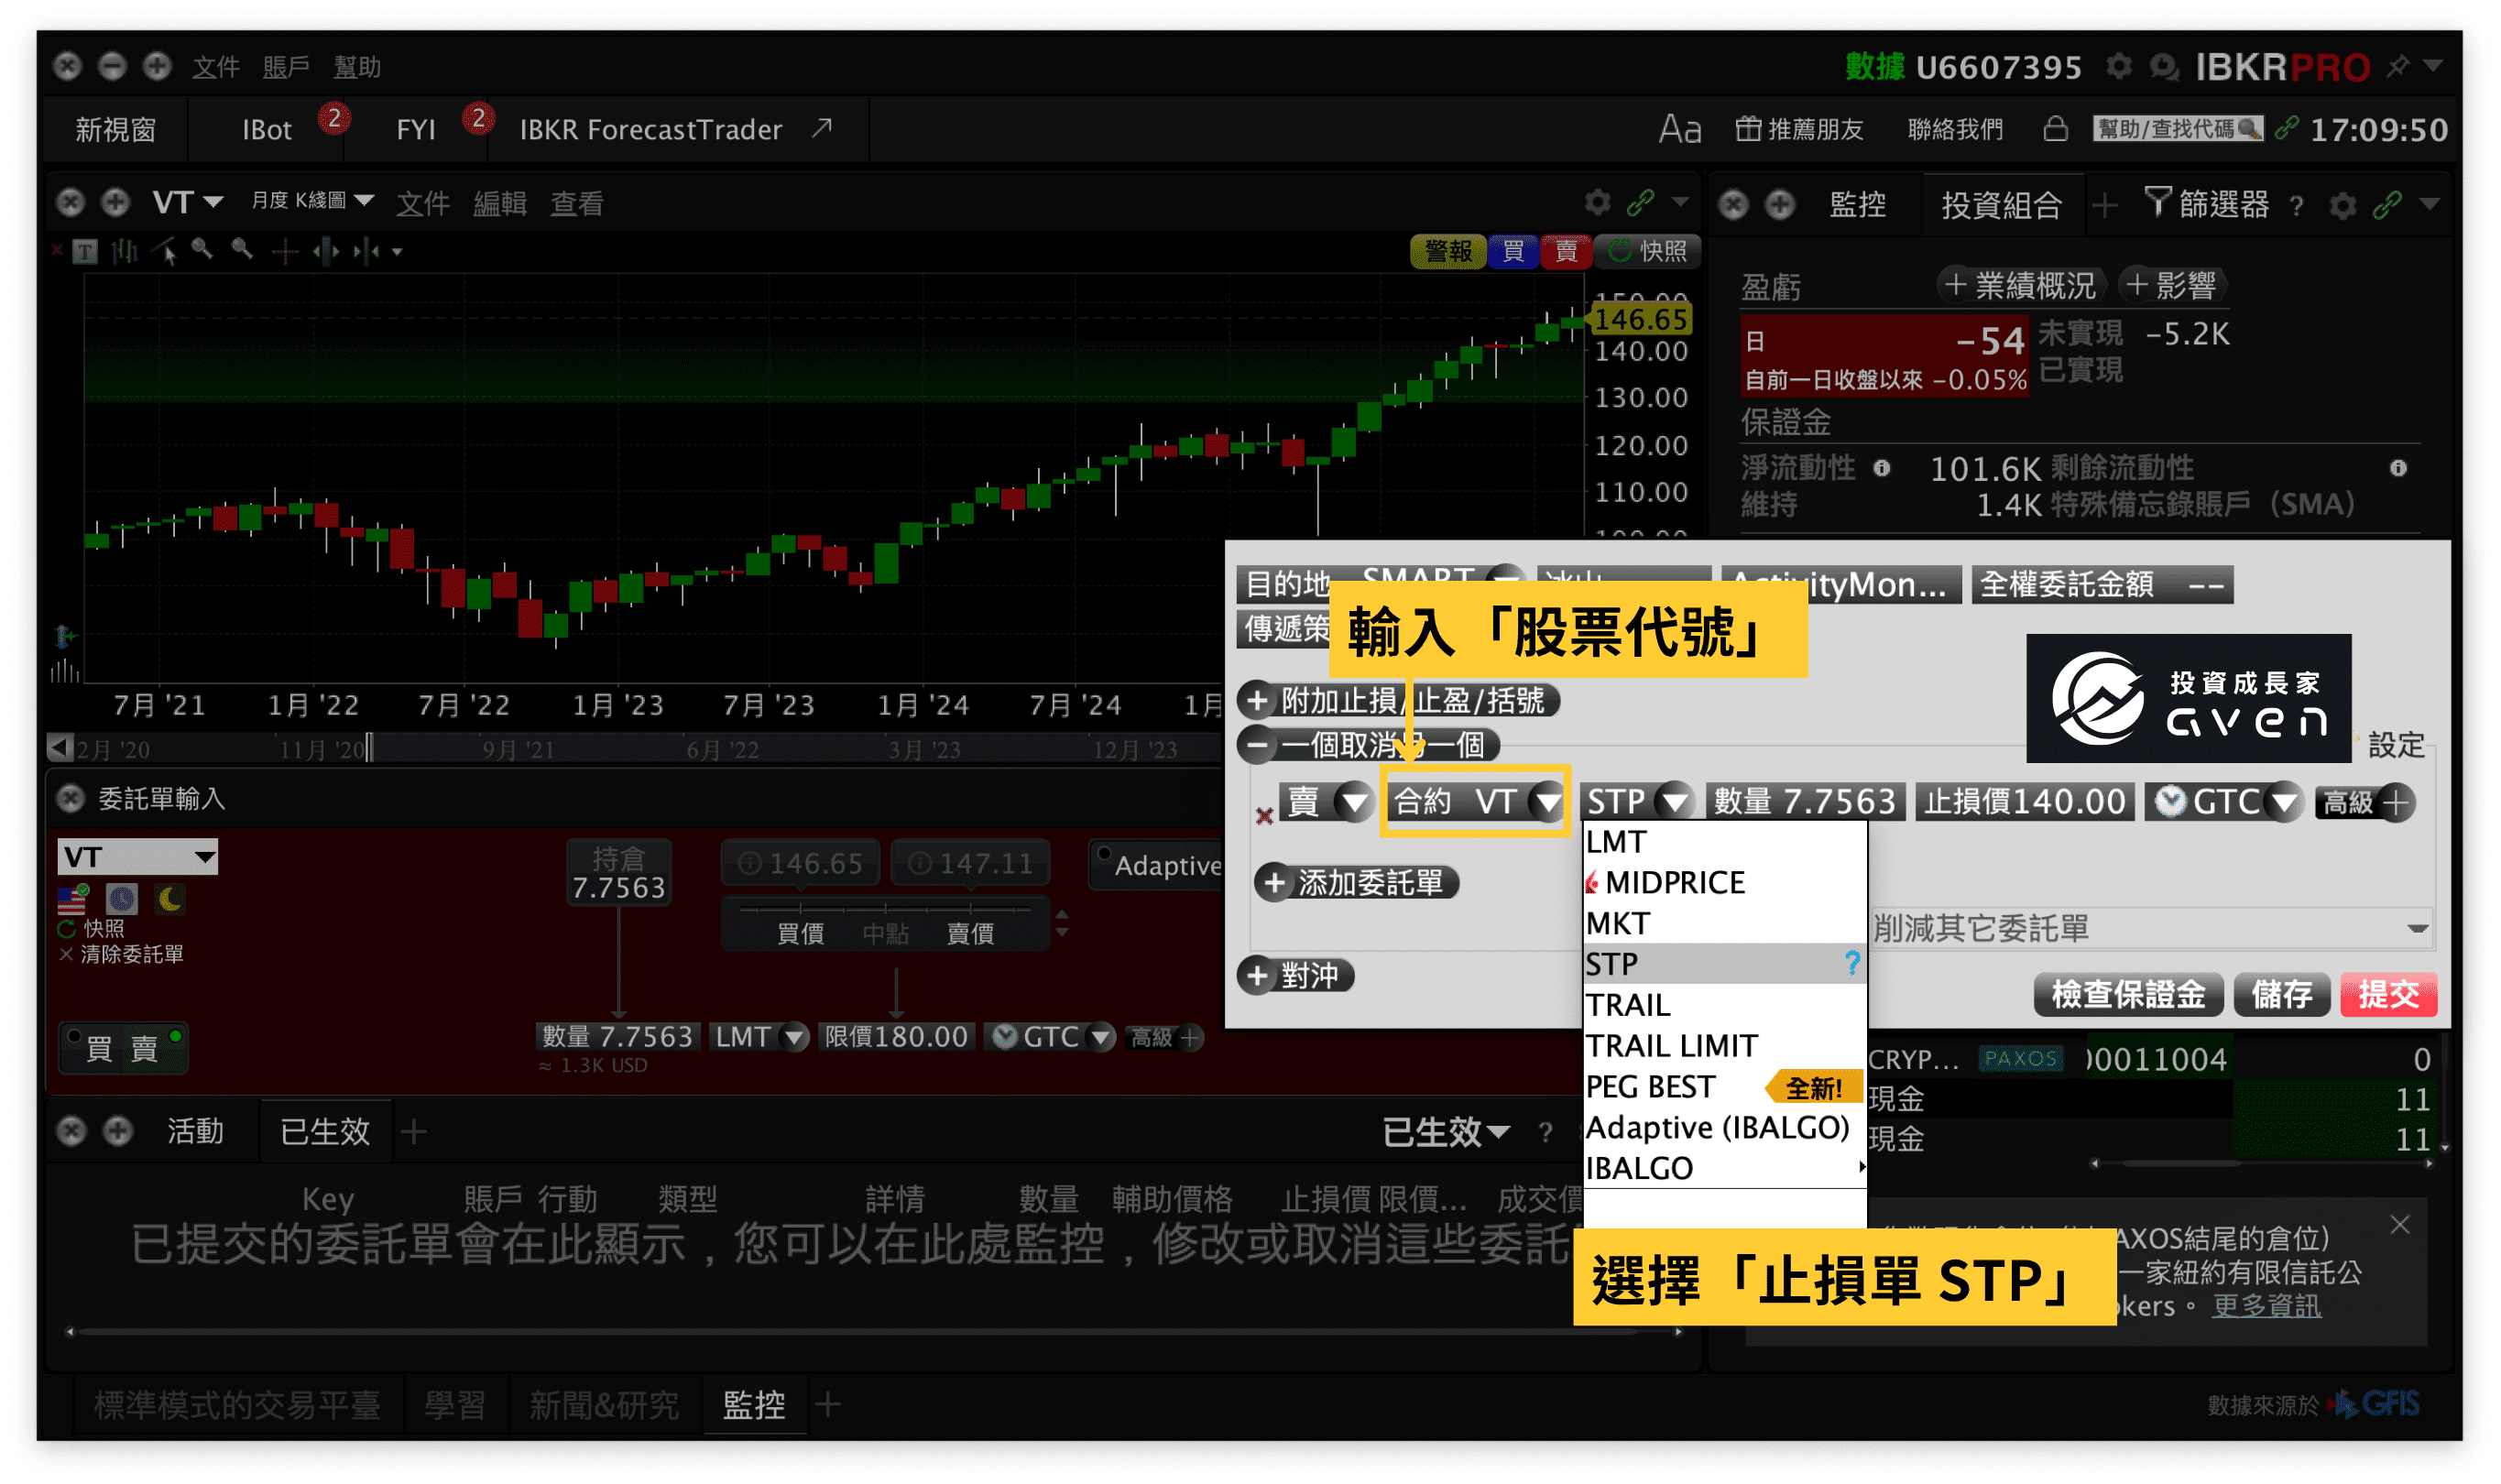Refresh quote with the 快照 snapshot icon
Viewport: 2501px width, 1484px height.
pyautogui.click(x=1648, y=251)
